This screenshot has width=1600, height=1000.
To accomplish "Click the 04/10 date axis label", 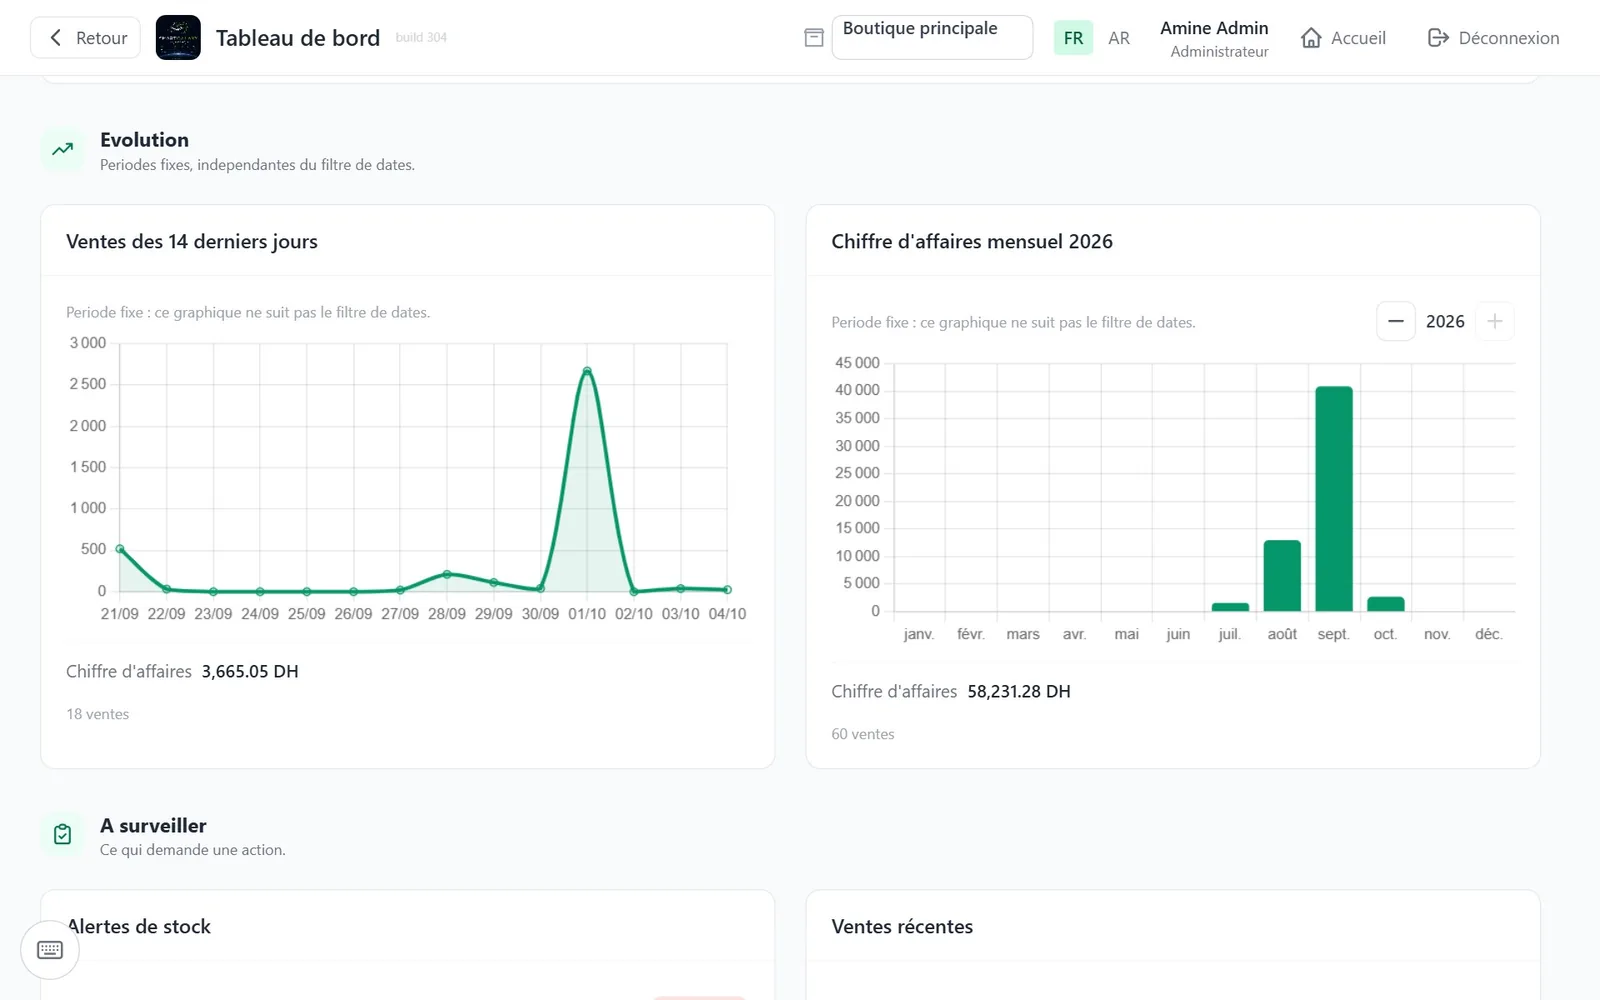I will 727,614.
